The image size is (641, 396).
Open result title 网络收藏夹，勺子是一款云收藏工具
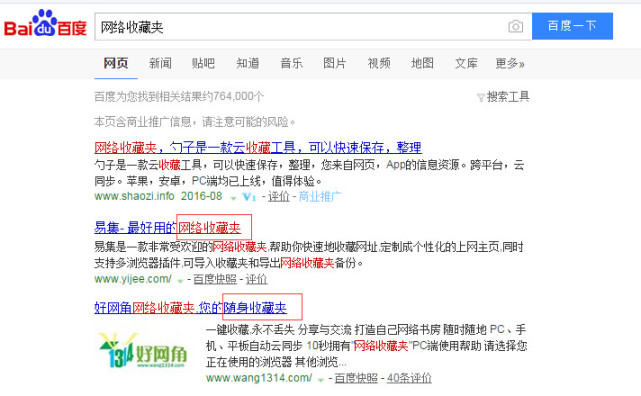(258, 148)
